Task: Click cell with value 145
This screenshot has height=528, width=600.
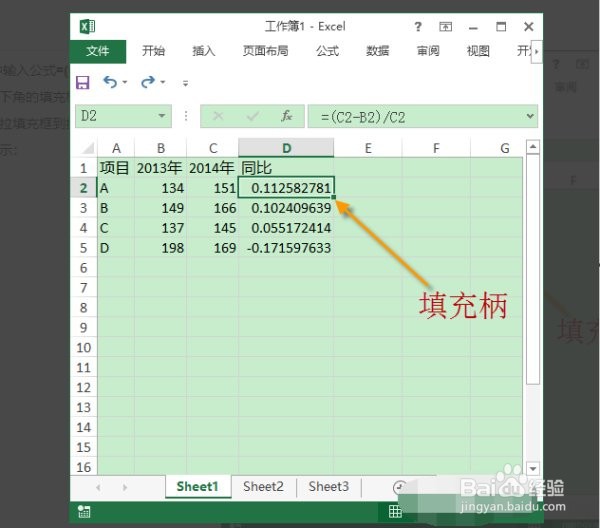Action: point(213,228)
